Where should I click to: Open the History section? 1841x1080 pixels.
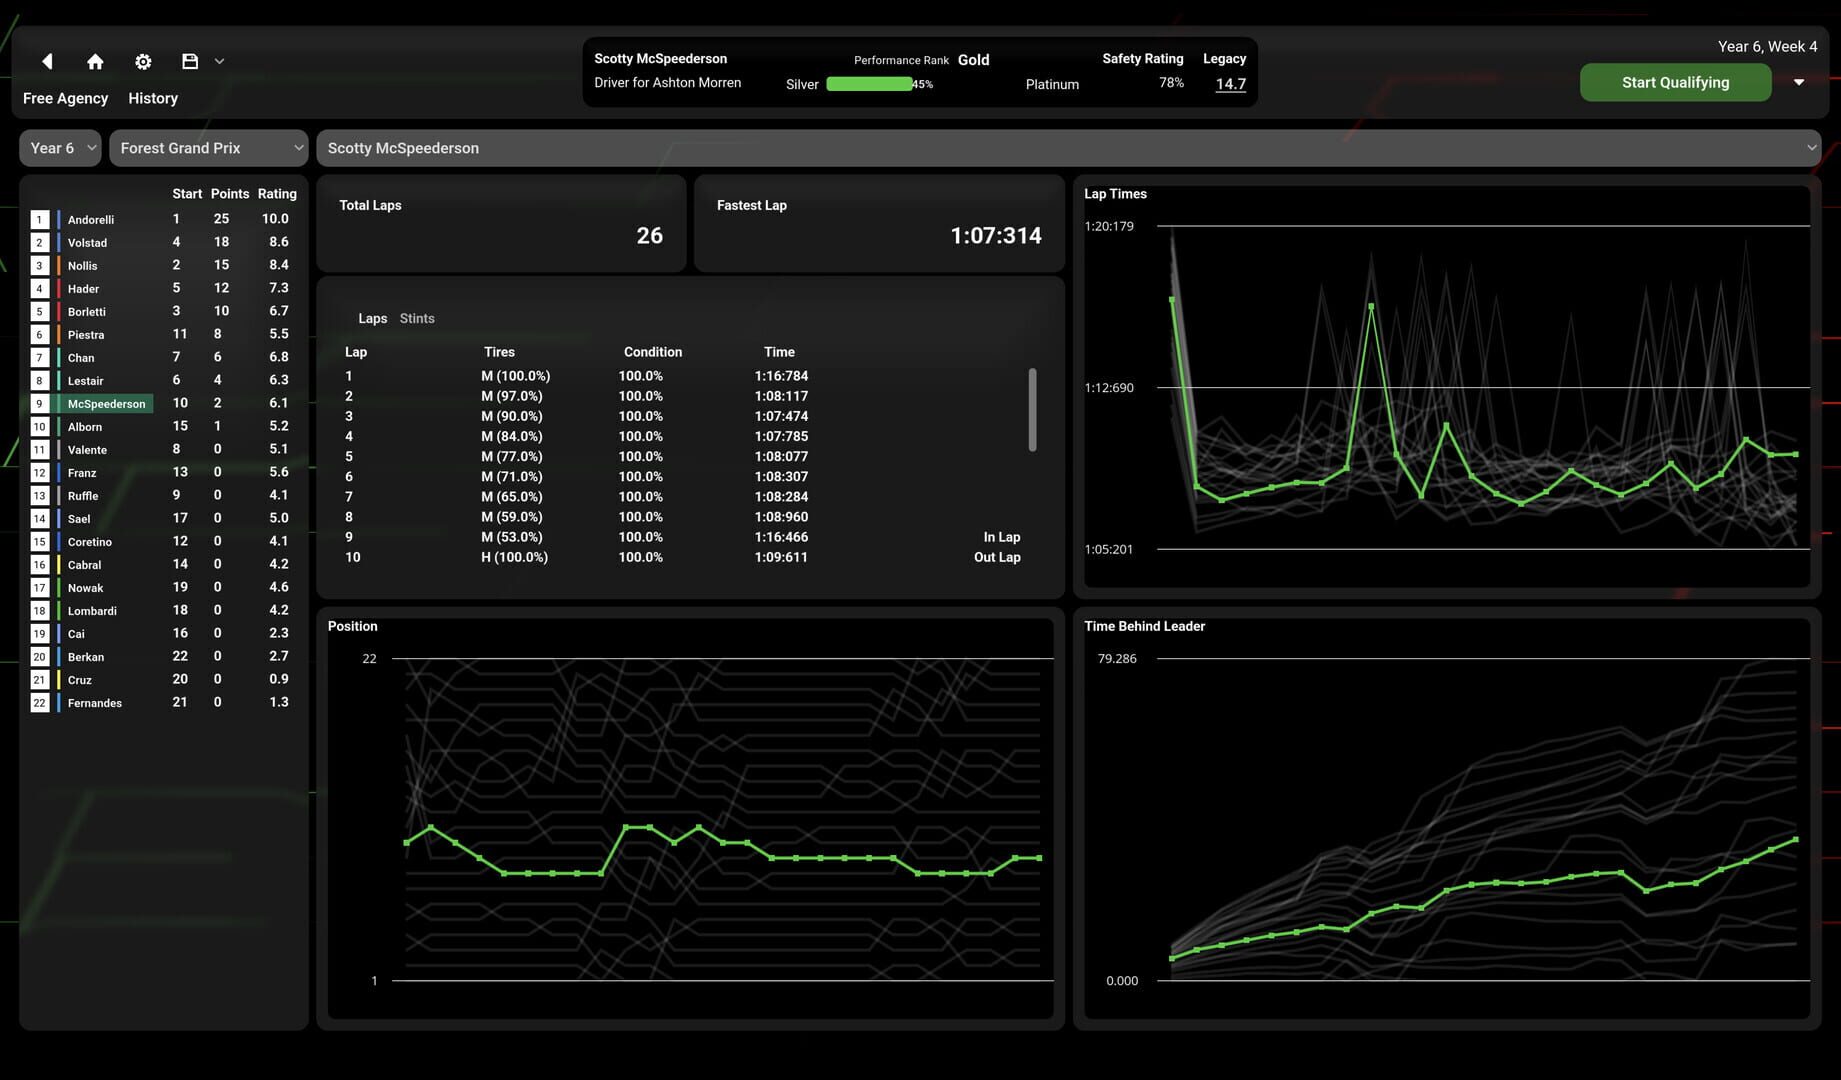(x=152, y=97)
